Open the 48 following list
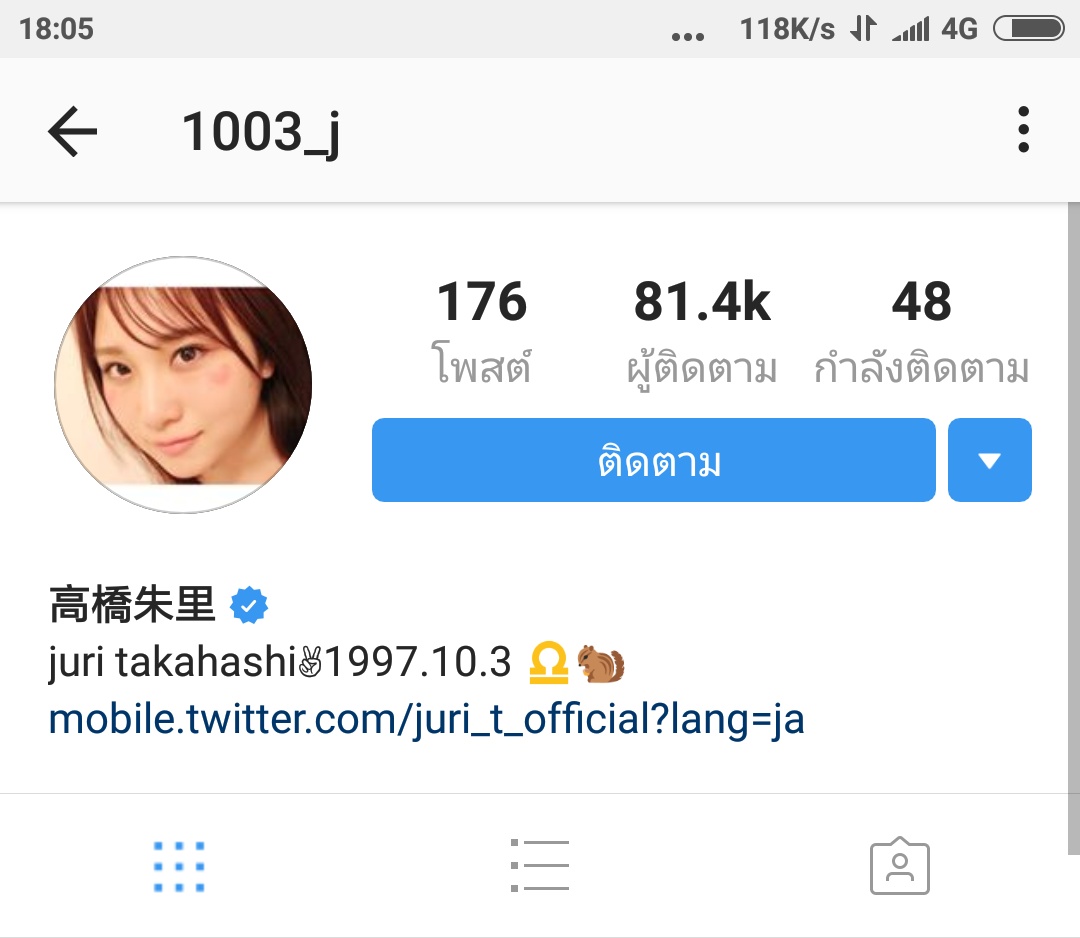The image size is (1080, 938). pyautogui.click(x=922, y=331)
